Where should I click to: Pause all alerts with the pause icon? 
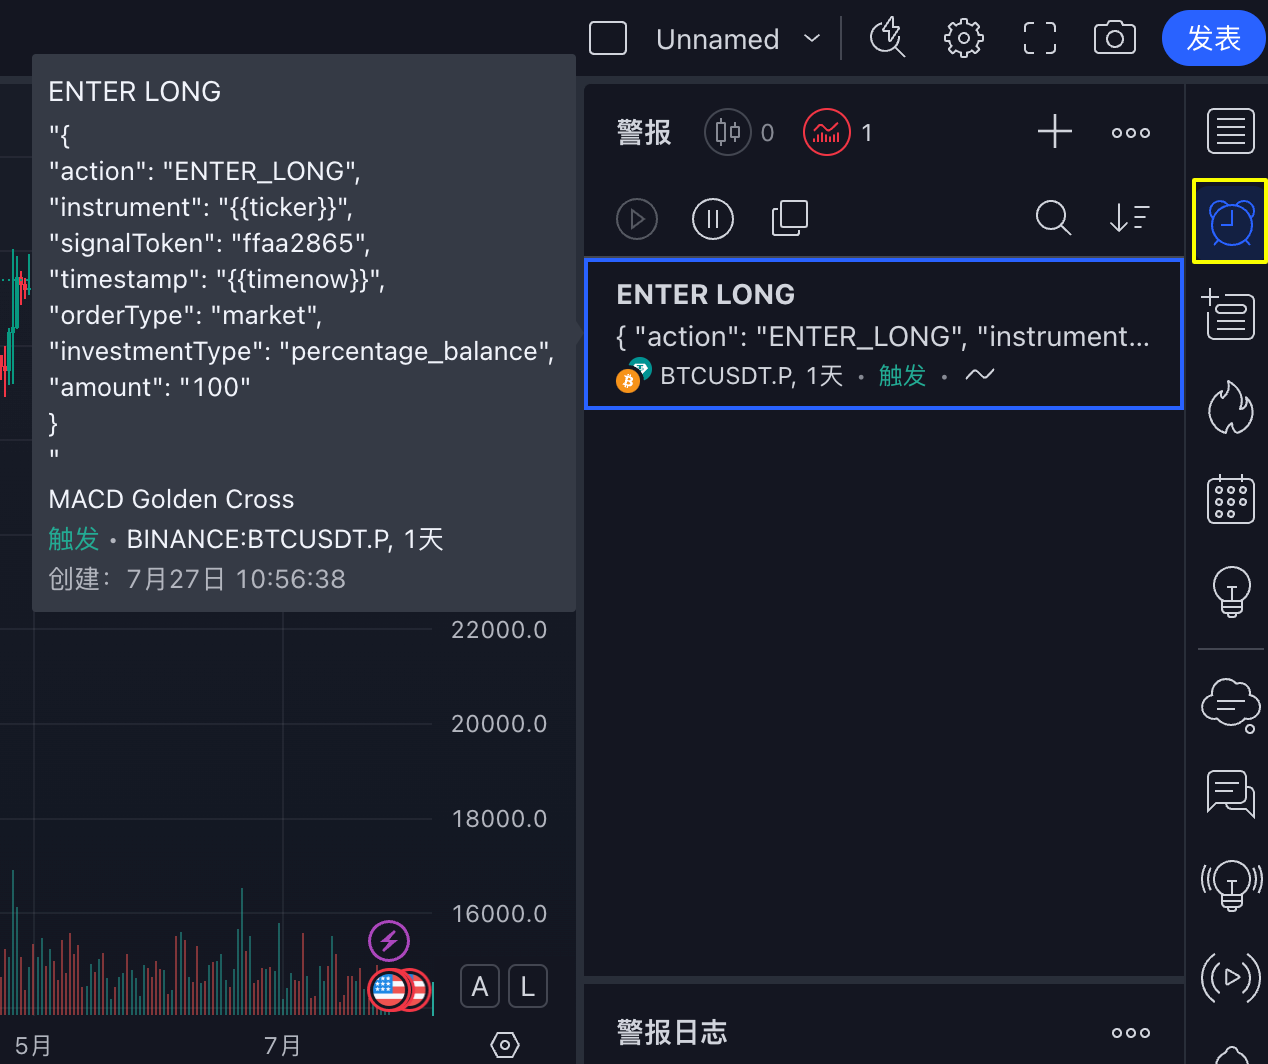pyautogui.click(x=713, y=218)
